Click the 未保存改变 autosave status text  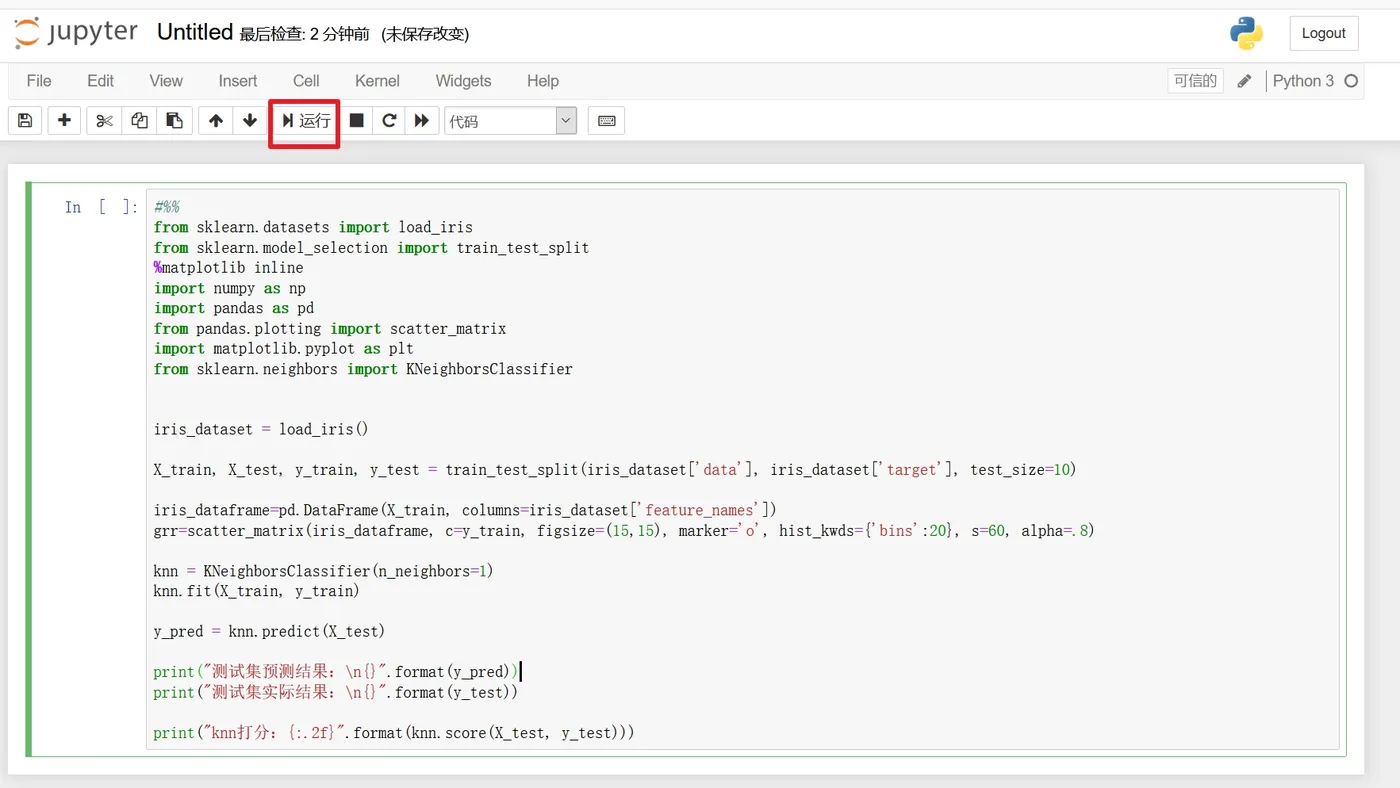[425, 34]
